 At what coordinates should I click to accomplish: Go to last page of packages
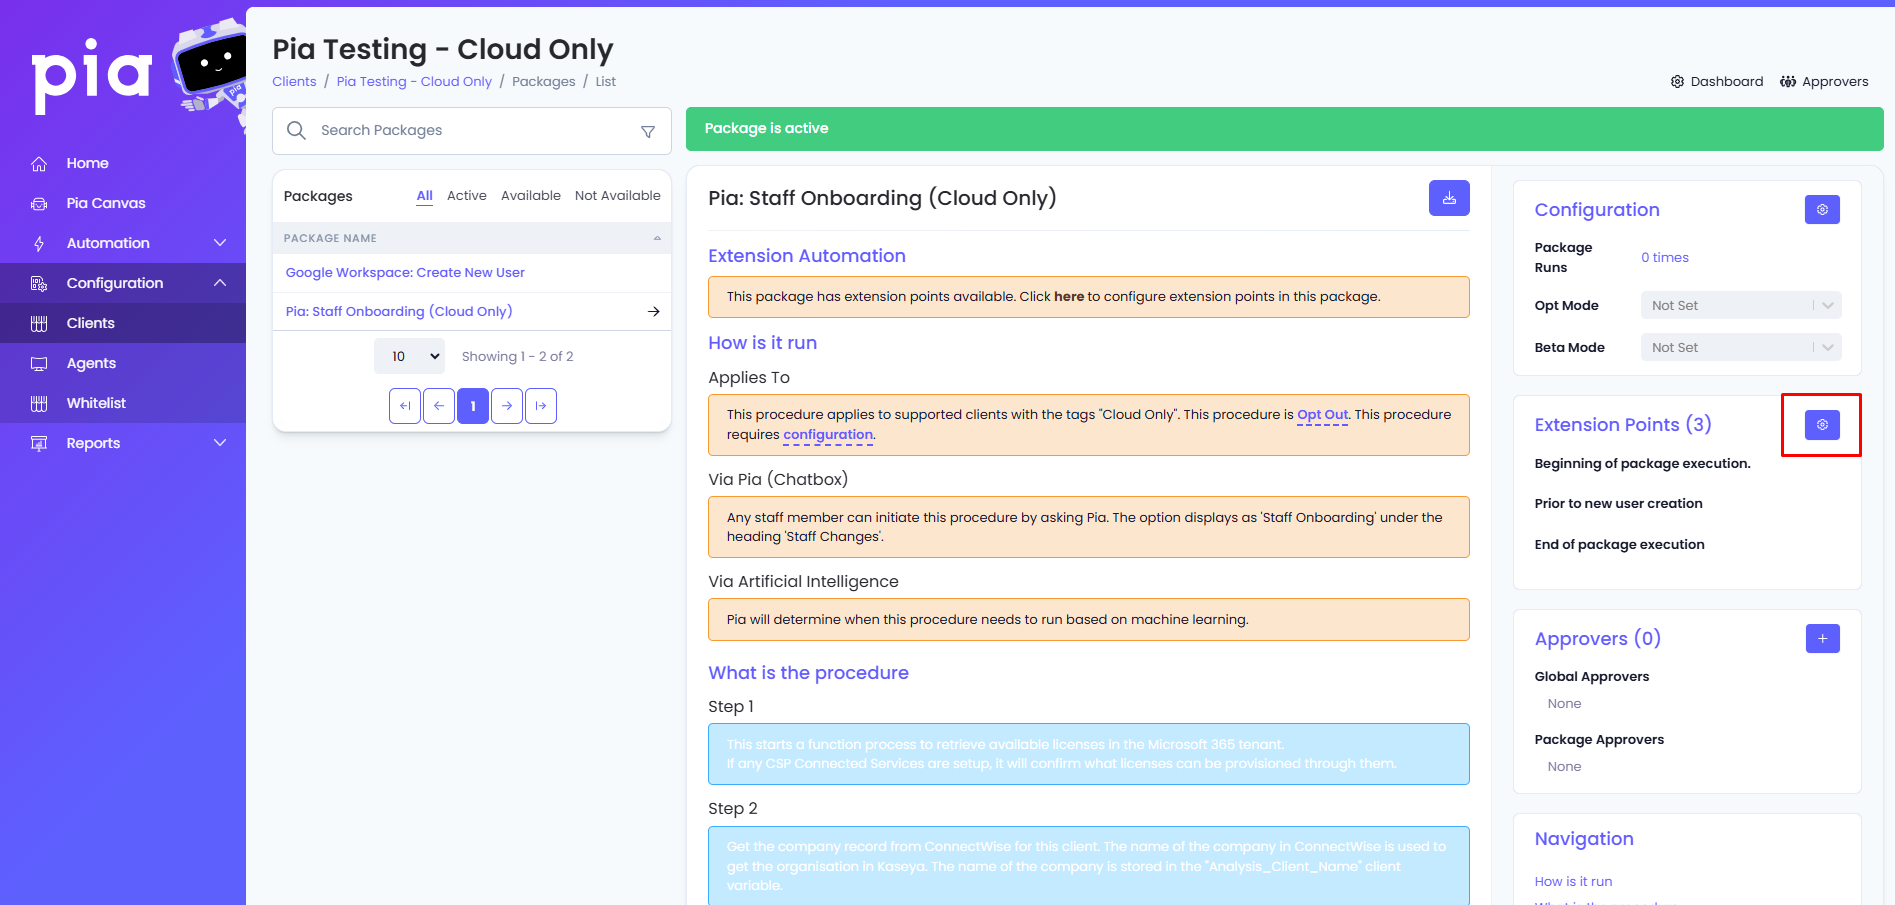click(541, 406)
